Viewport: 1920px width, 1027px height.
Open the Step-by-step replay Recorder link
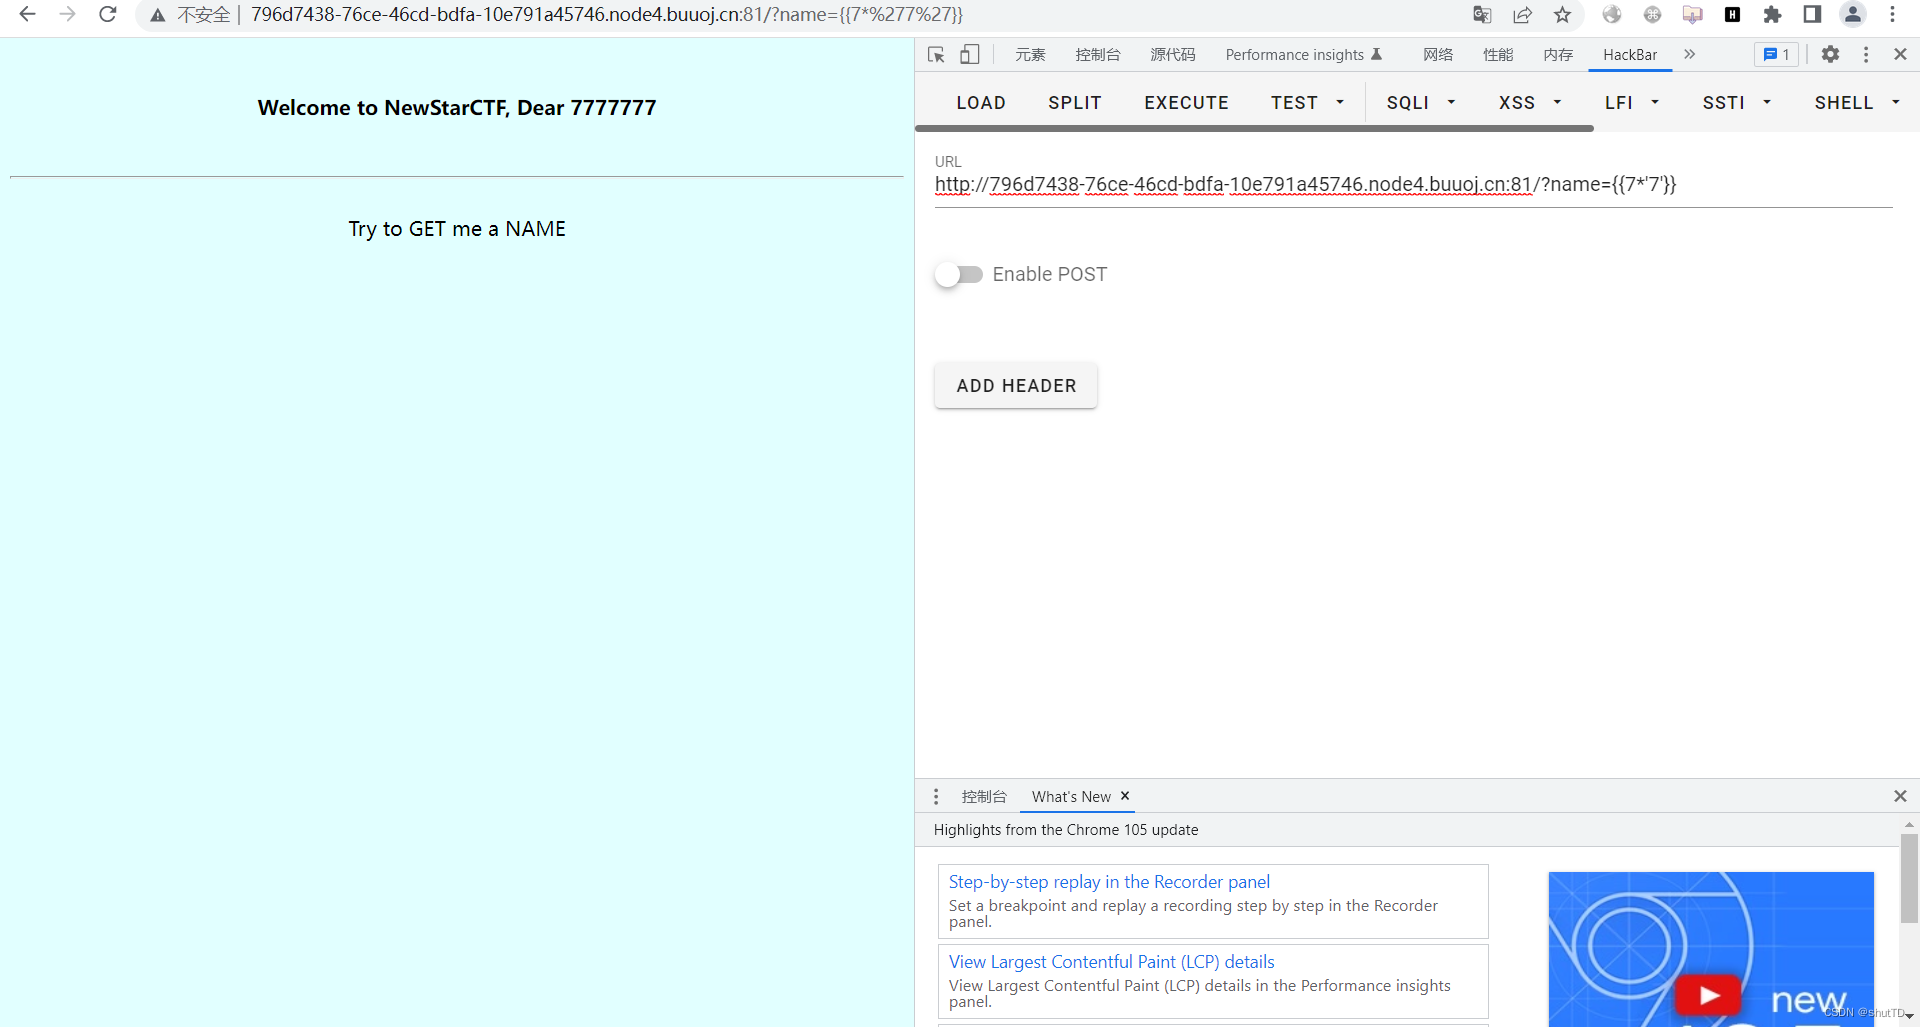1109,881
